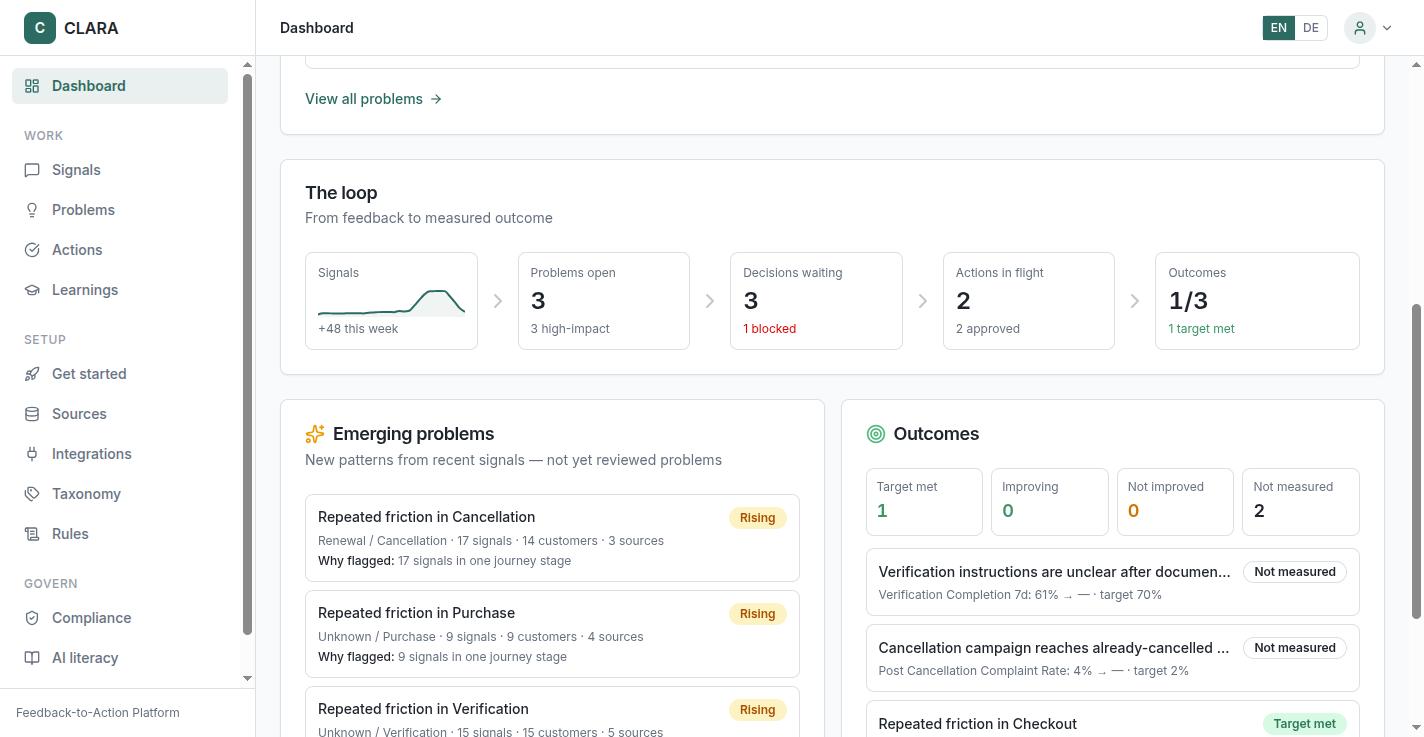This screenshot has height=737, width=1424.
Task: Open Get started in Setup section
Action: point(120,374)
